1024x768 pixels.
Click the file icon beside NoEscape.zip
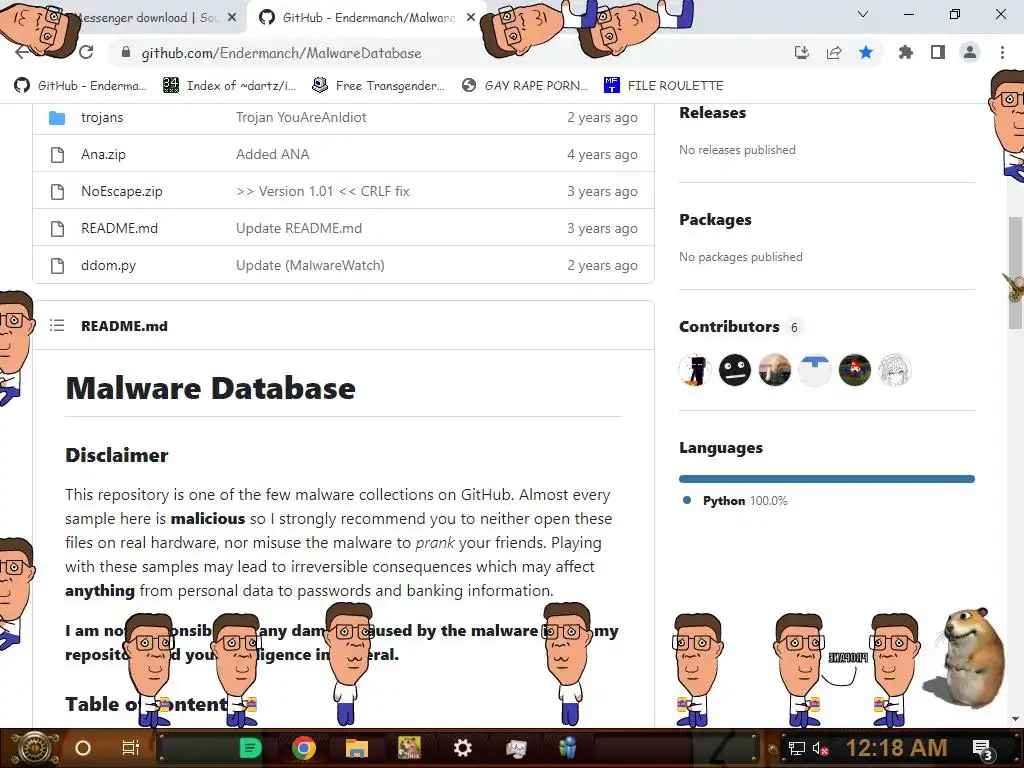coord(57,192)
